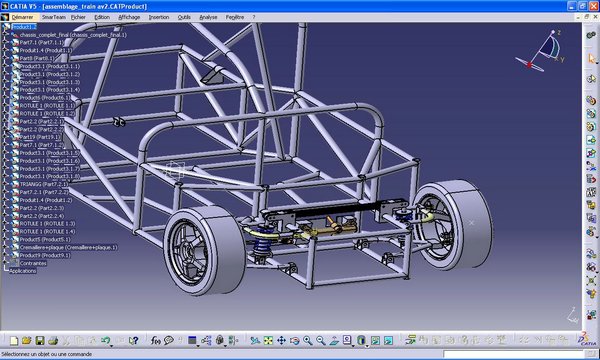Viewport: 600px width, 360px height.
Task: Open the Insertion menu
Action: (x=159, y=17)
